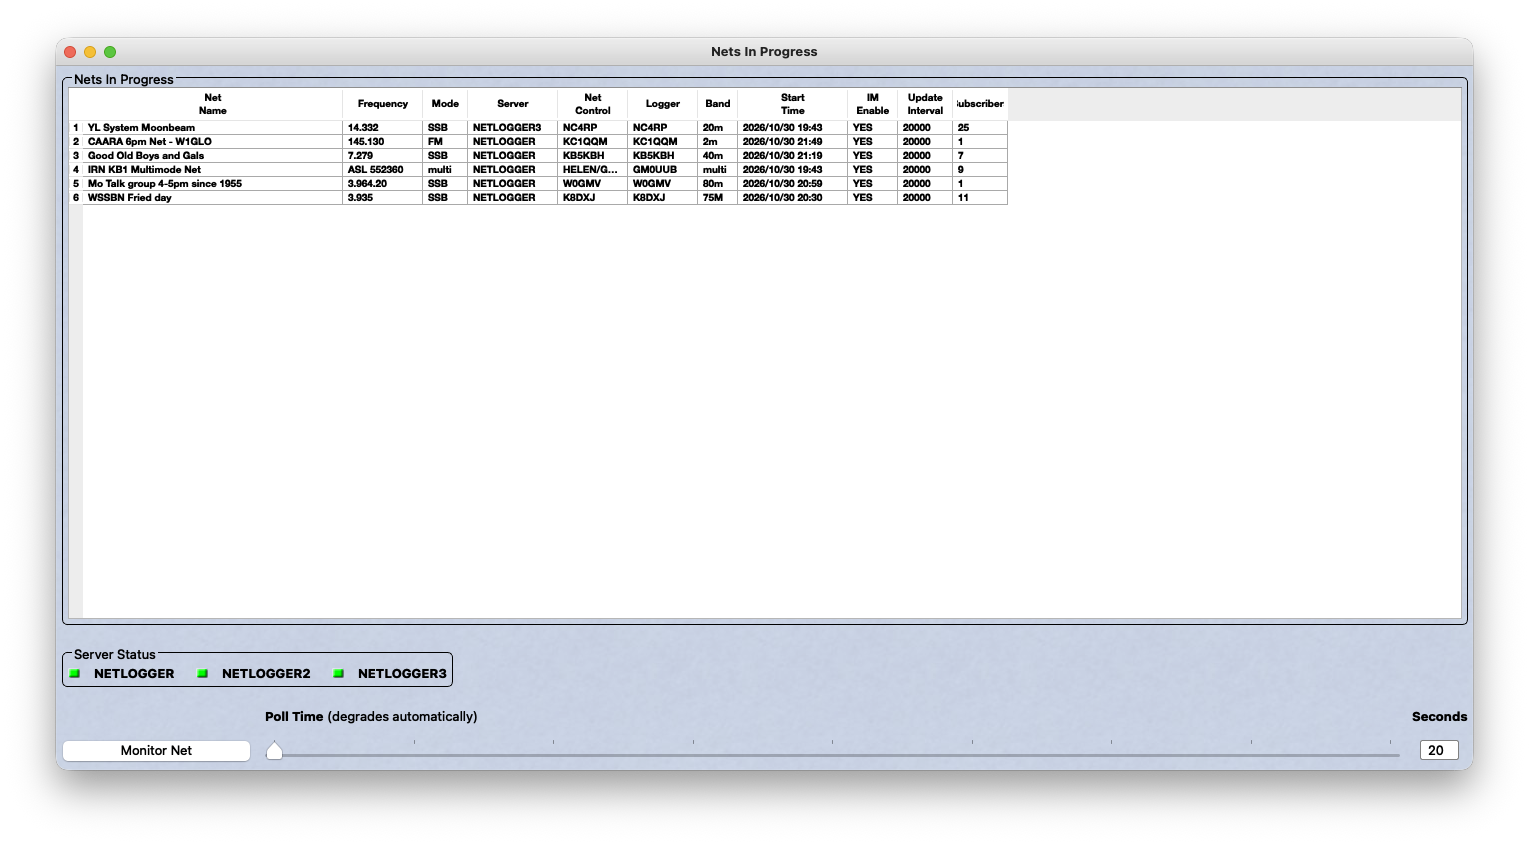The height and width of the screenshot is (844, 1529).
Task: Click the green NETLOGGER2 status indicator light
Action: [x=203, y=674]
